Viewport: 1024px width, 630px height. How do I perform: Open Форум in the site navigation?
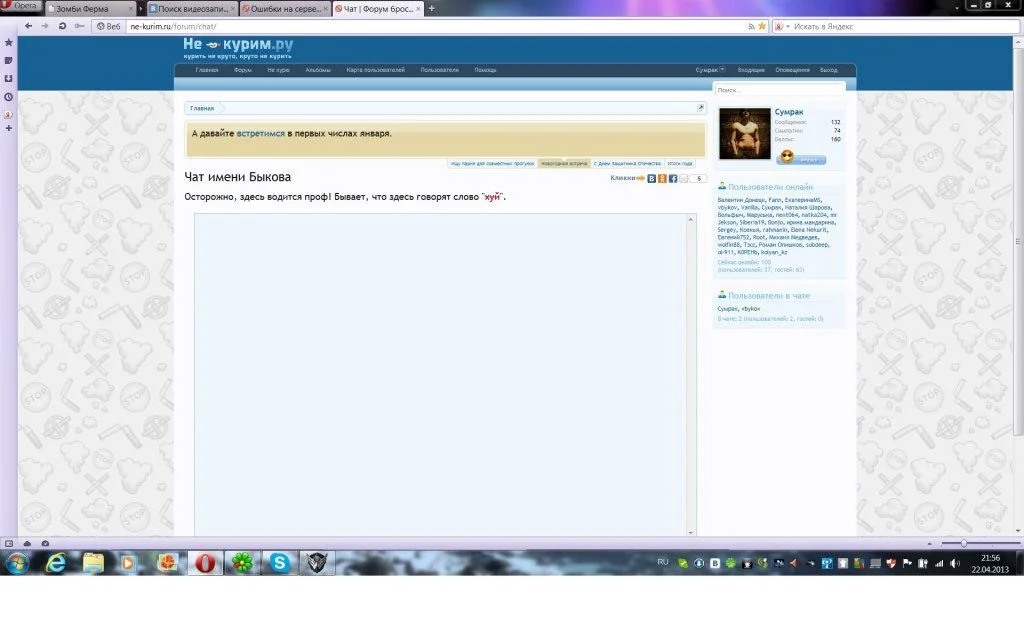(242, 70)
